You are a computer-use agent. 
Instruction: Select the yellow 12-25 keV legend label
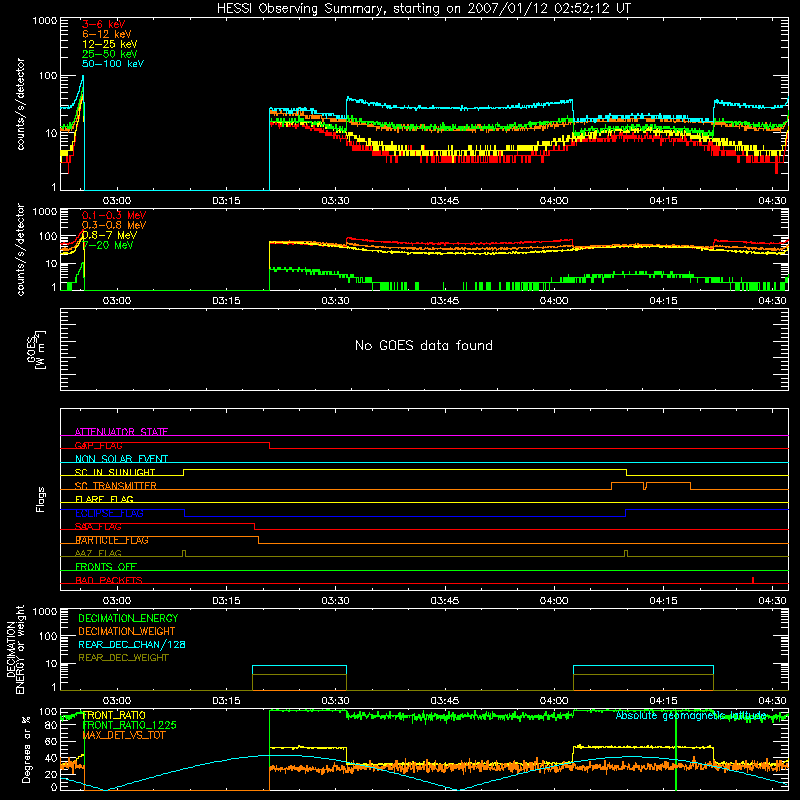tap(110, 44)
